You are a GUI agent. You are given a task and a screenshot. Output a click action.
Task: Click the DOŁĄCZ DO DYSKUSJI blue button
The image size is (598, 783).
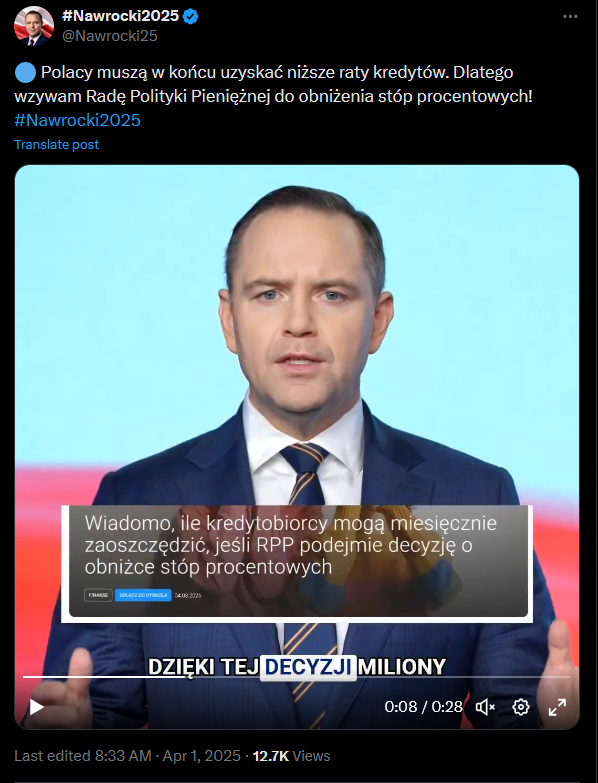[143, 595]
